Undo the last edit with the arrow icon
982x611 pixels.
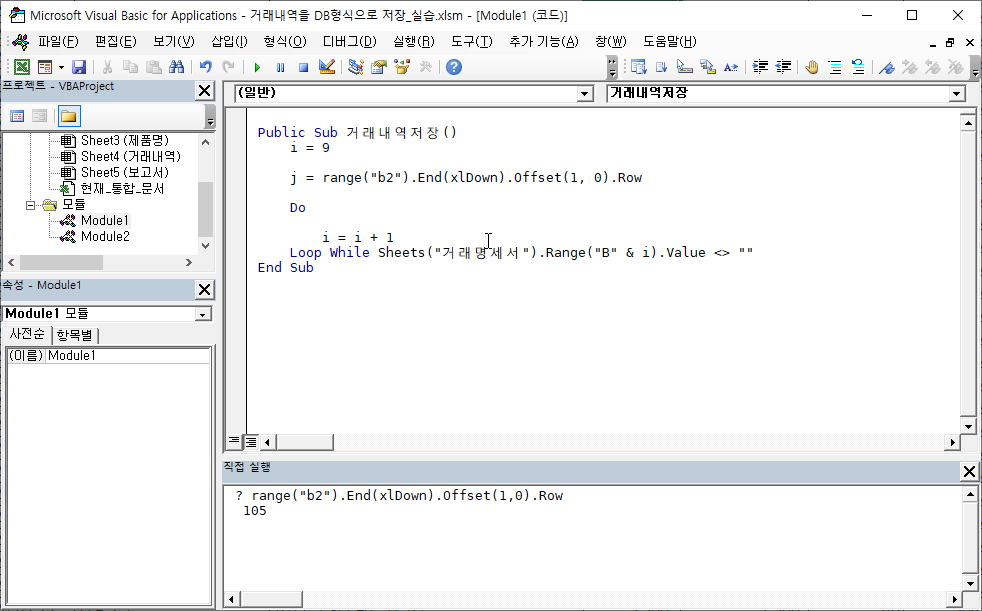click(x=205, y=67)
